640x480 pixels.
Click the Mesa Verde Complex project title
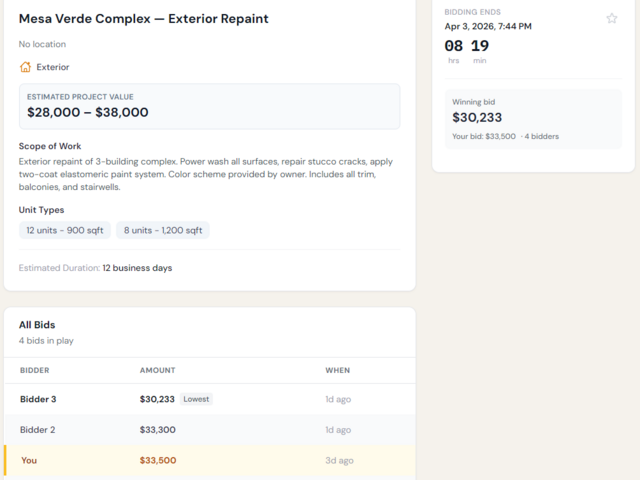144,19
